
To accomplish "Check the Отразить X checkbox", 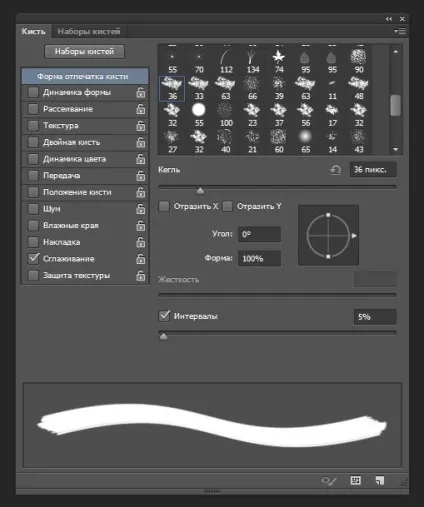I will pyautogui.click(x=164, y=206).
